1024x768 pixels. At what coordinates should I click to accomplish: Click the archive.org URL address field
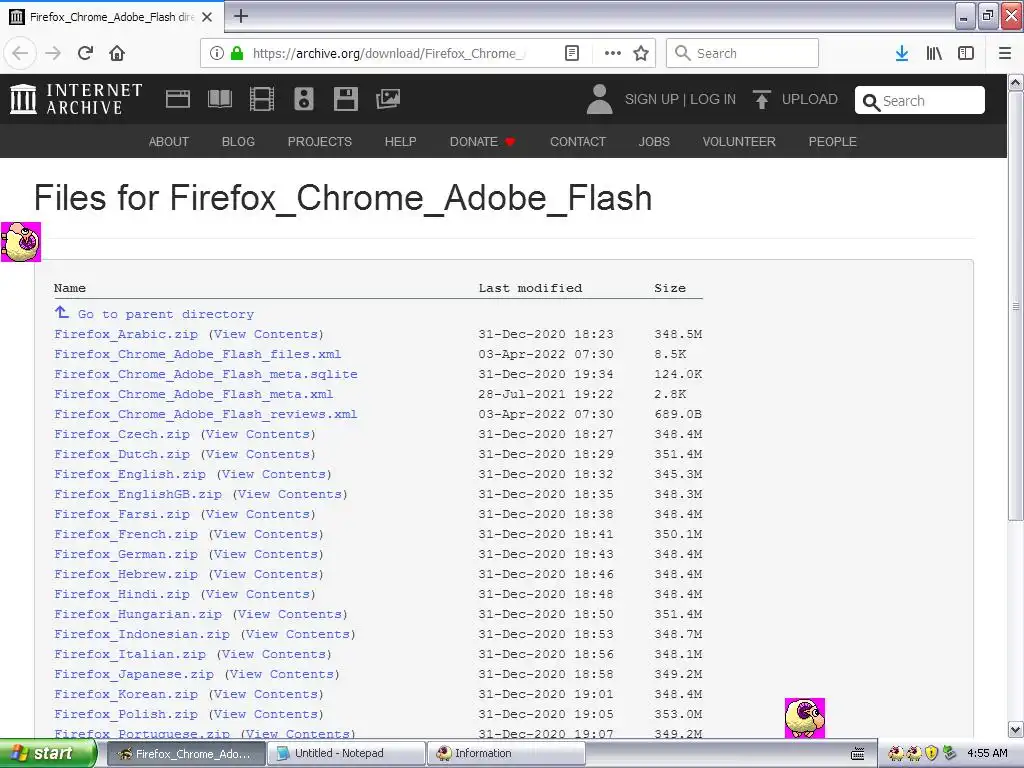pyautogui.click(x=389, y=54)
